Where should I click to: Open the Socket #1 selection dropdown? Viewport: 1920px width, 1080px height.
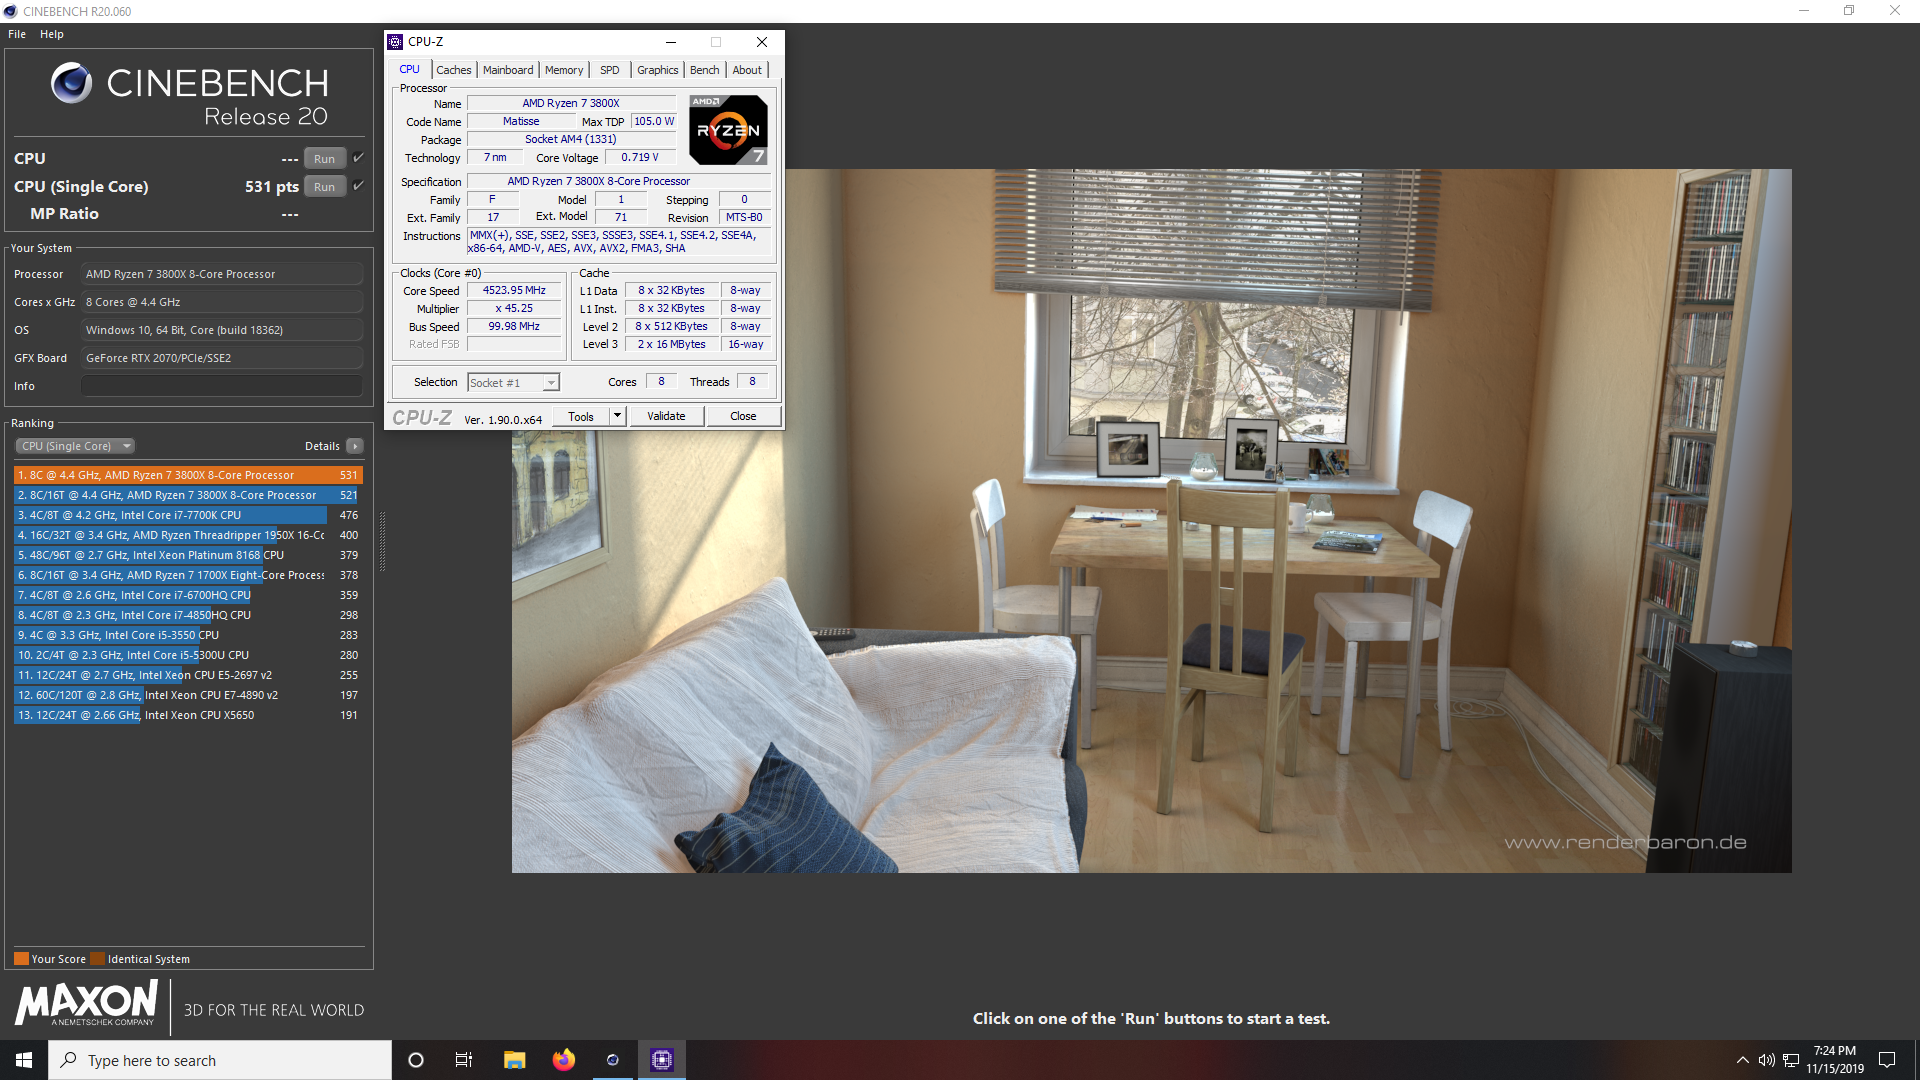513,383
